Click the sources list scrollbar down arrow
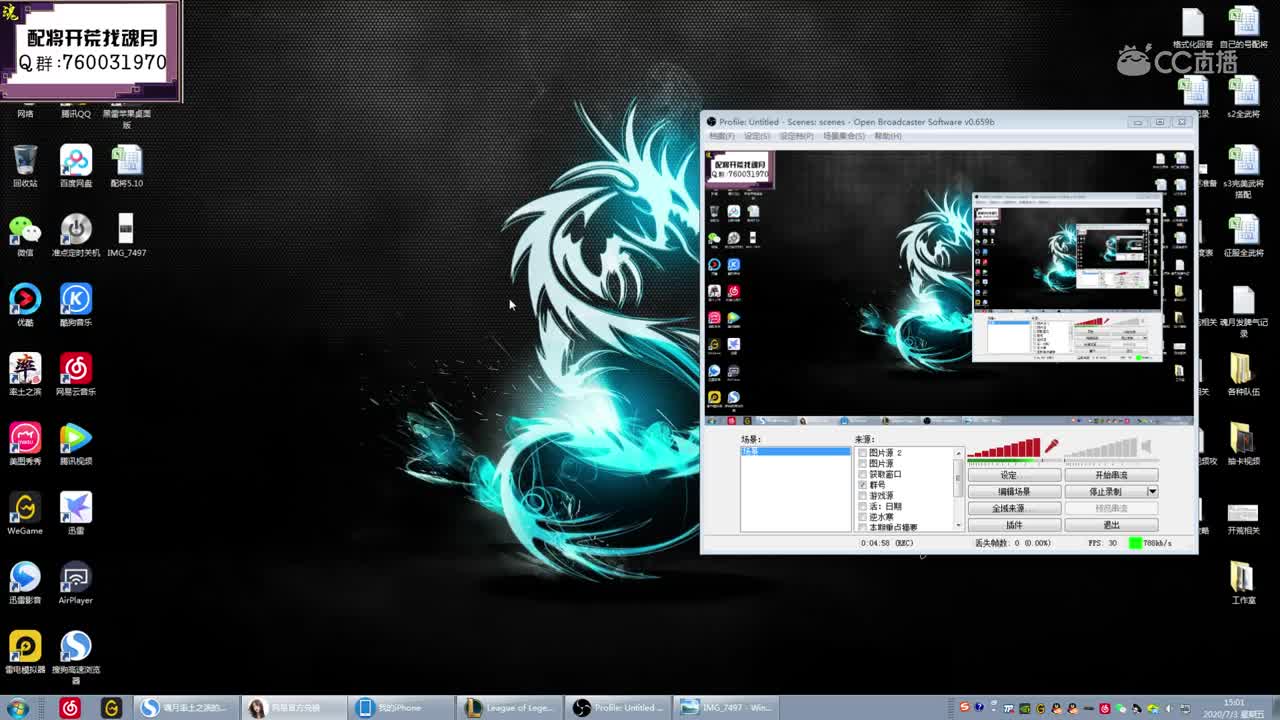 click(x=959, y=526)
